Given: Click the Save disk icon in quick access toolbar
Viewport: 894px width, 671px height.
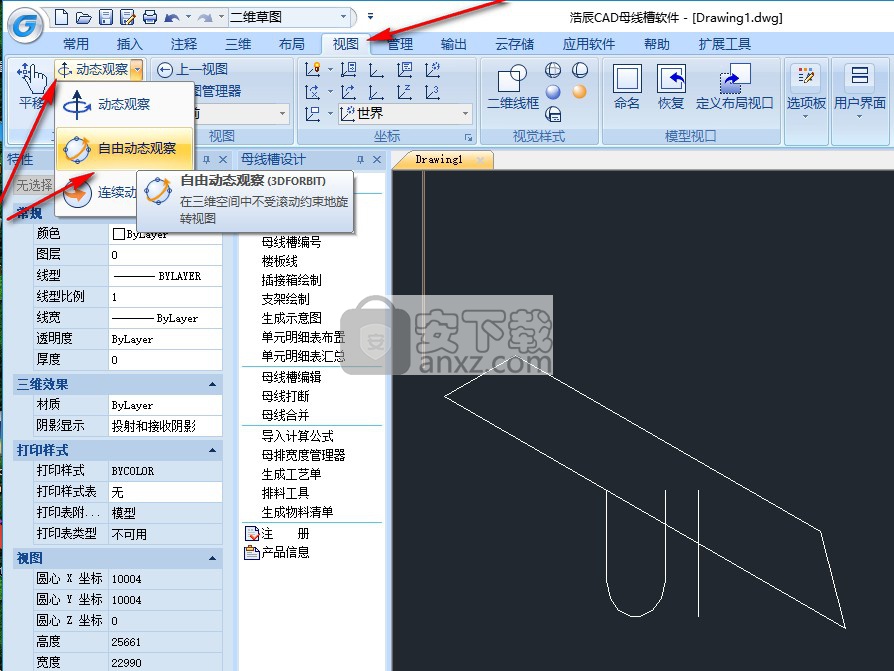Looking at the screenshot, I should point(105,17).
